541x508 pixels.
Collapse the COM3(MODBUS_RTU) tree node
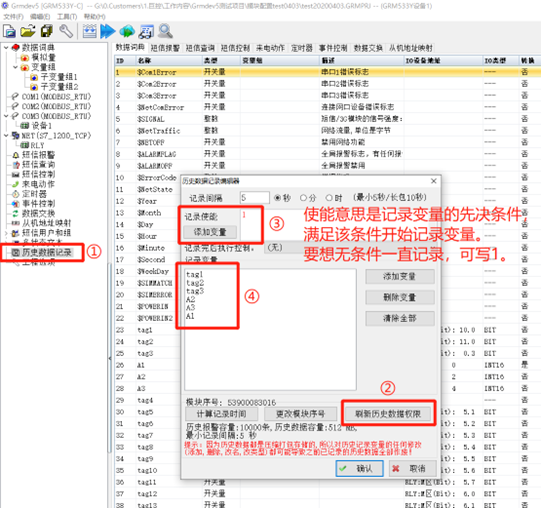tap(6, 116)
